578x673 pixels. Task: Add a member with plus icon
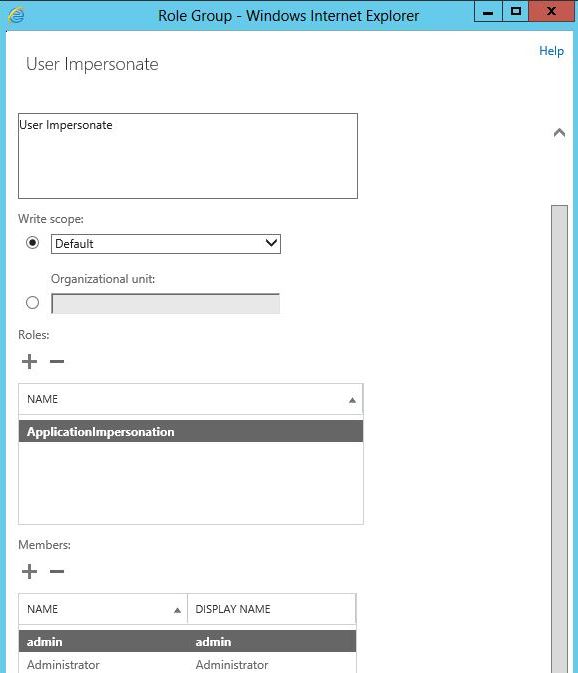click(29, 571)
